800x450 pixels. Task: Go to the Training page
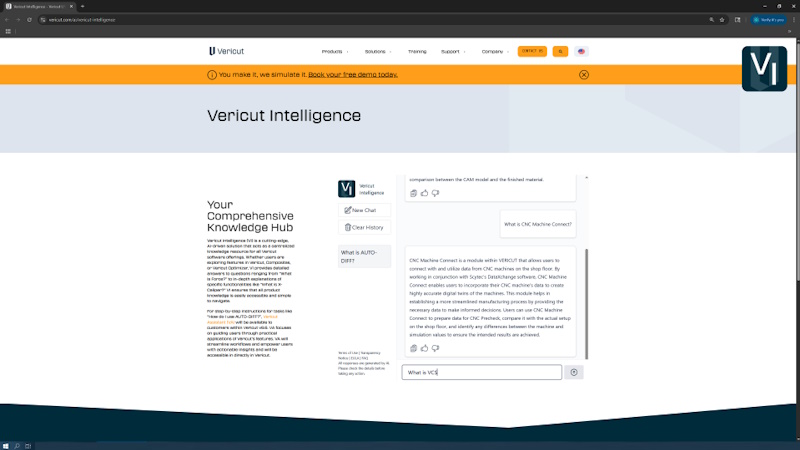pyautogui.click(x=417, y=52)
